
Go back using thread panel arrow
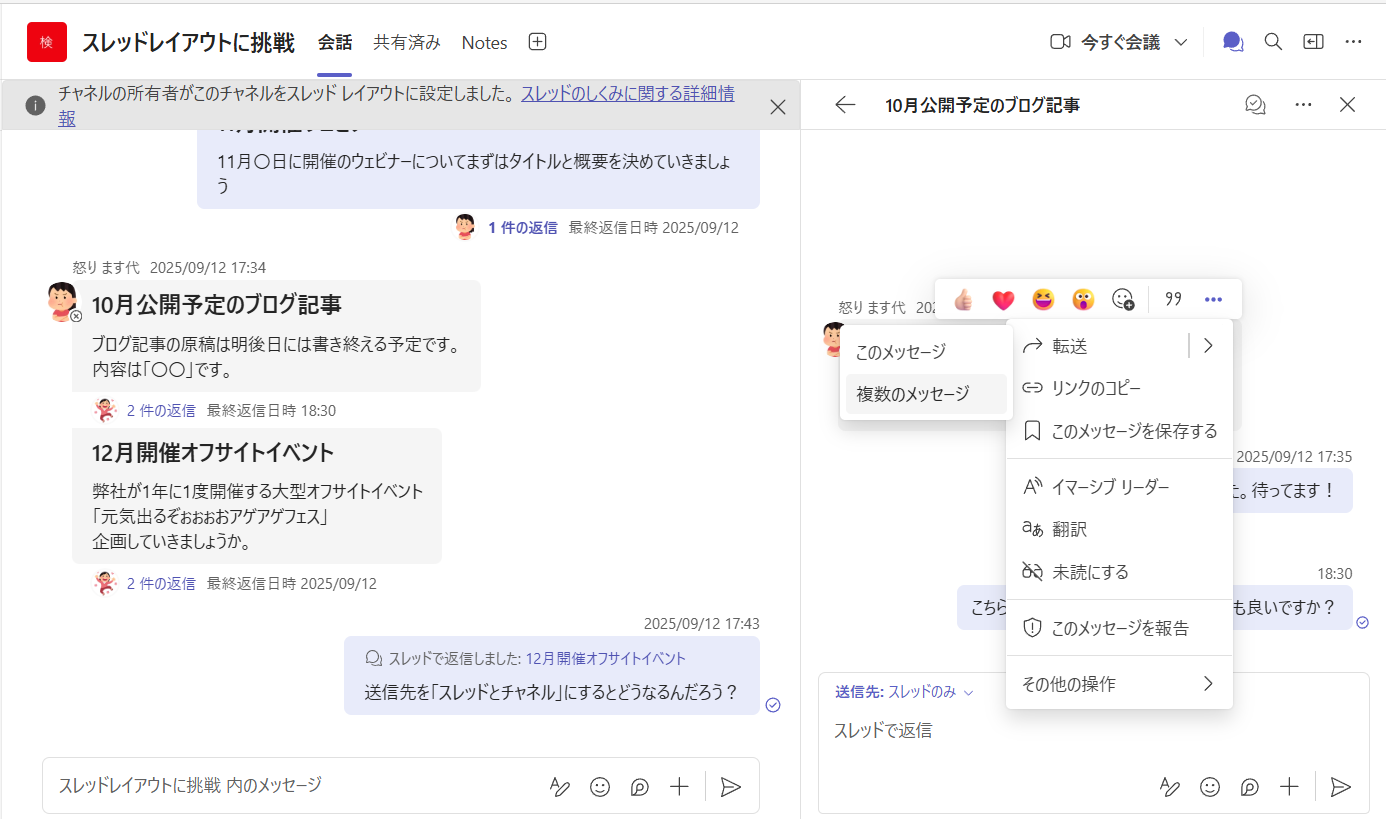pyautogui.click(x=846, y=105)
